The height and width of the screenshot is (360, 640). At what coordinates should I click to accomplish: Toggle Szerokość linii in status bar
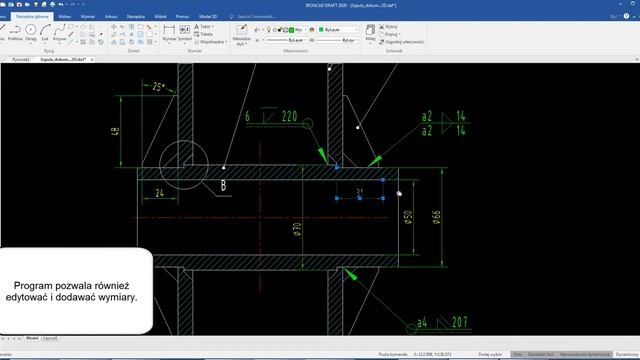(540, 354)
